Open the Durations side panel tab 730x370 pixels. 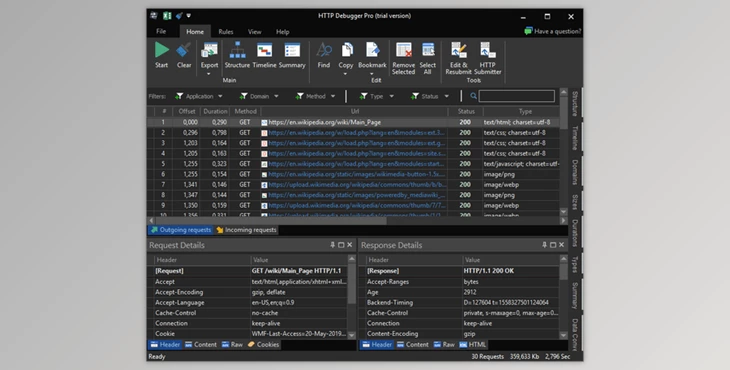[x=575, y=233]
